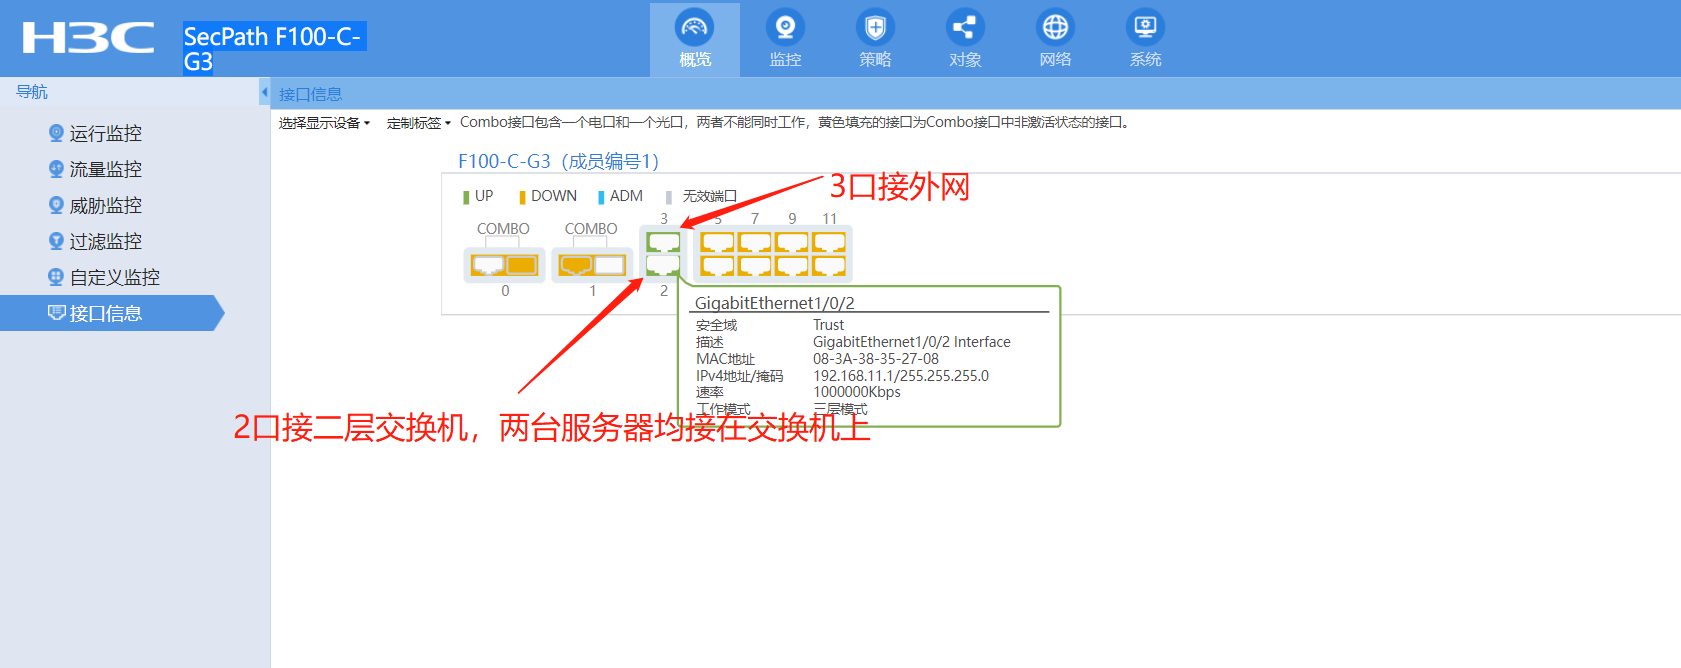Viewport: 1681px width, 668px height.
Task: Open 流量监控 in the navigation
Action: pyautogui.click(x=105, y=169)
